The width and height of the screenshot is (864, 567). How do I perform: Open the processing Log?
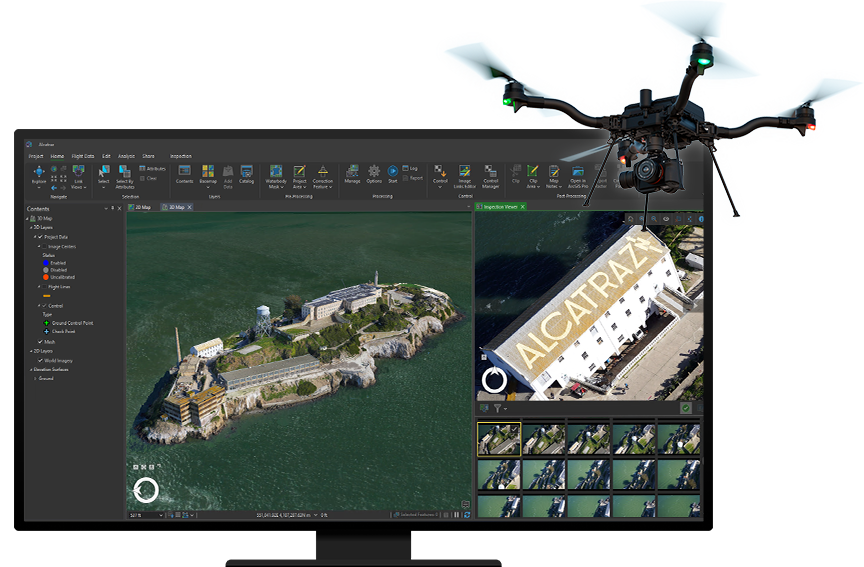coord(410,168)
